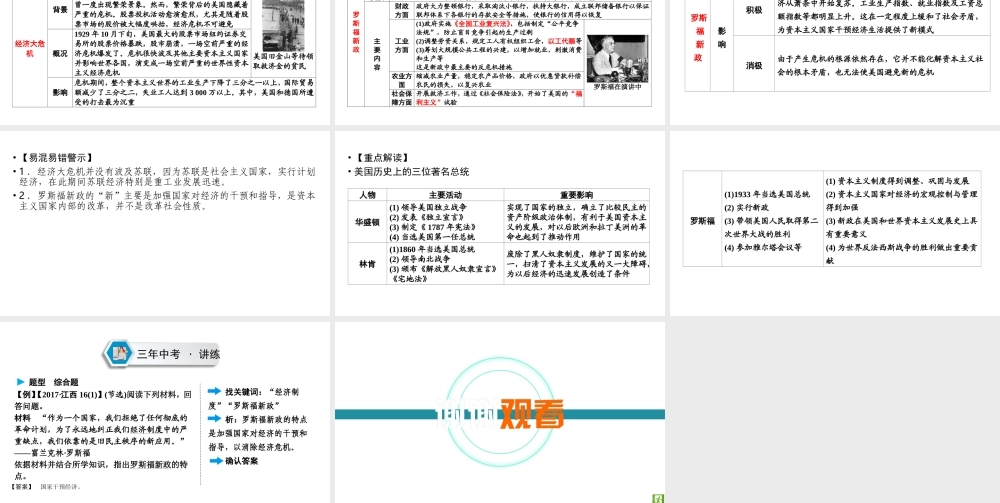Viewport: 1000px width, 503px height.
Task: Click the blue triangle before 题型 综合题
Action: 20,382
